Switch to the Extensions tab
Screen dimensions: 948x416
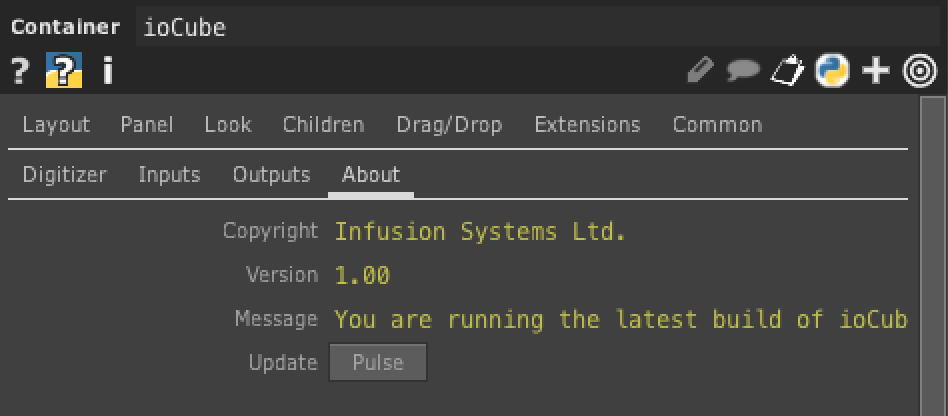(587, 125)
